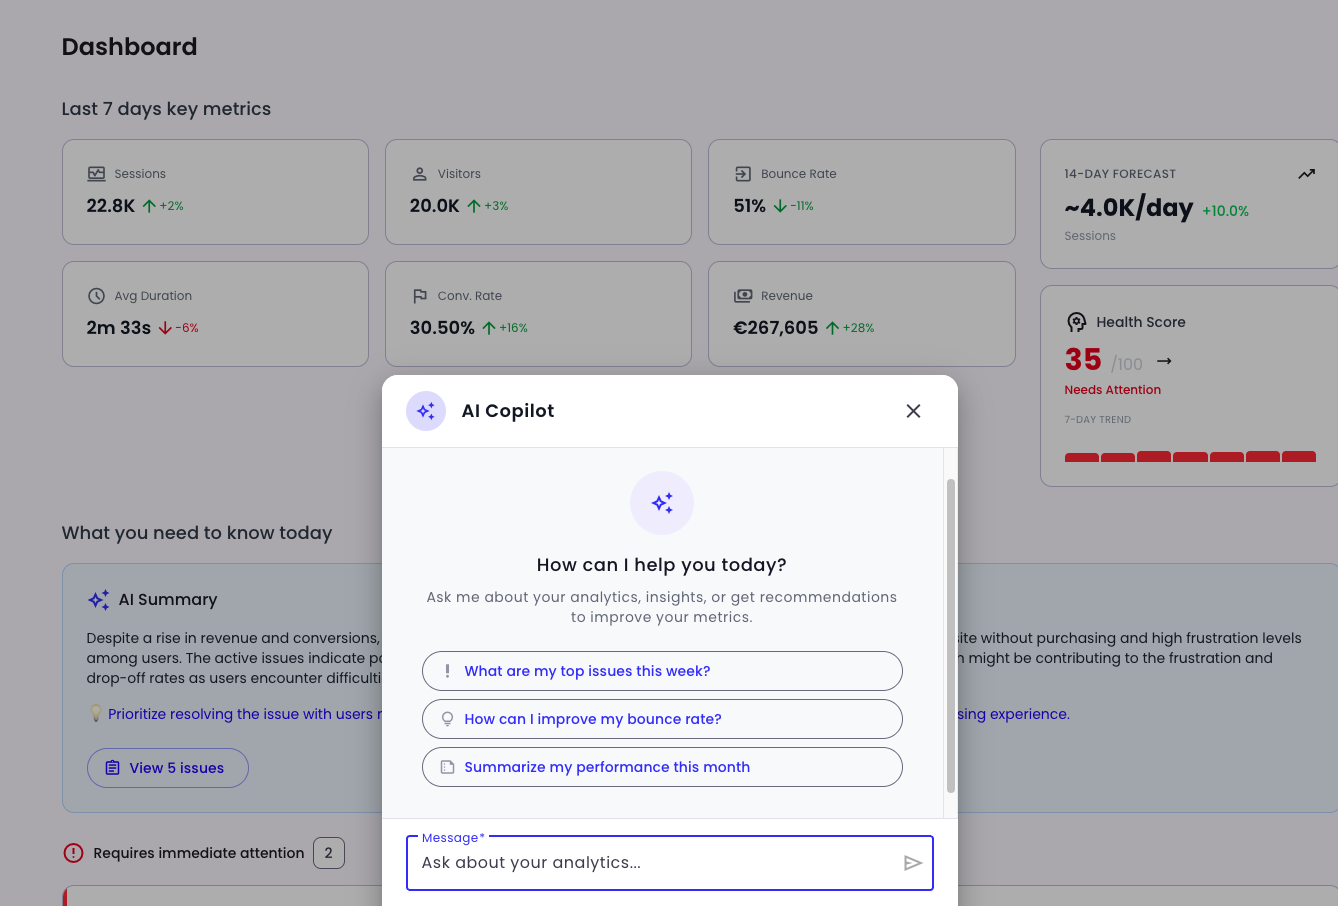Click the Conv. Rate flag icon
Screen dimensions: 1338x906
(x=420, y=296)
